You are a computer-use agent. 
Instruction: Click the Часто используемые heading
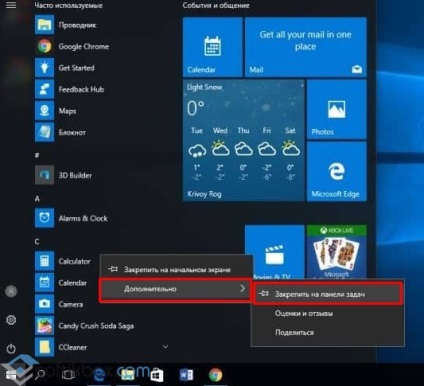(x=69, y=5)
